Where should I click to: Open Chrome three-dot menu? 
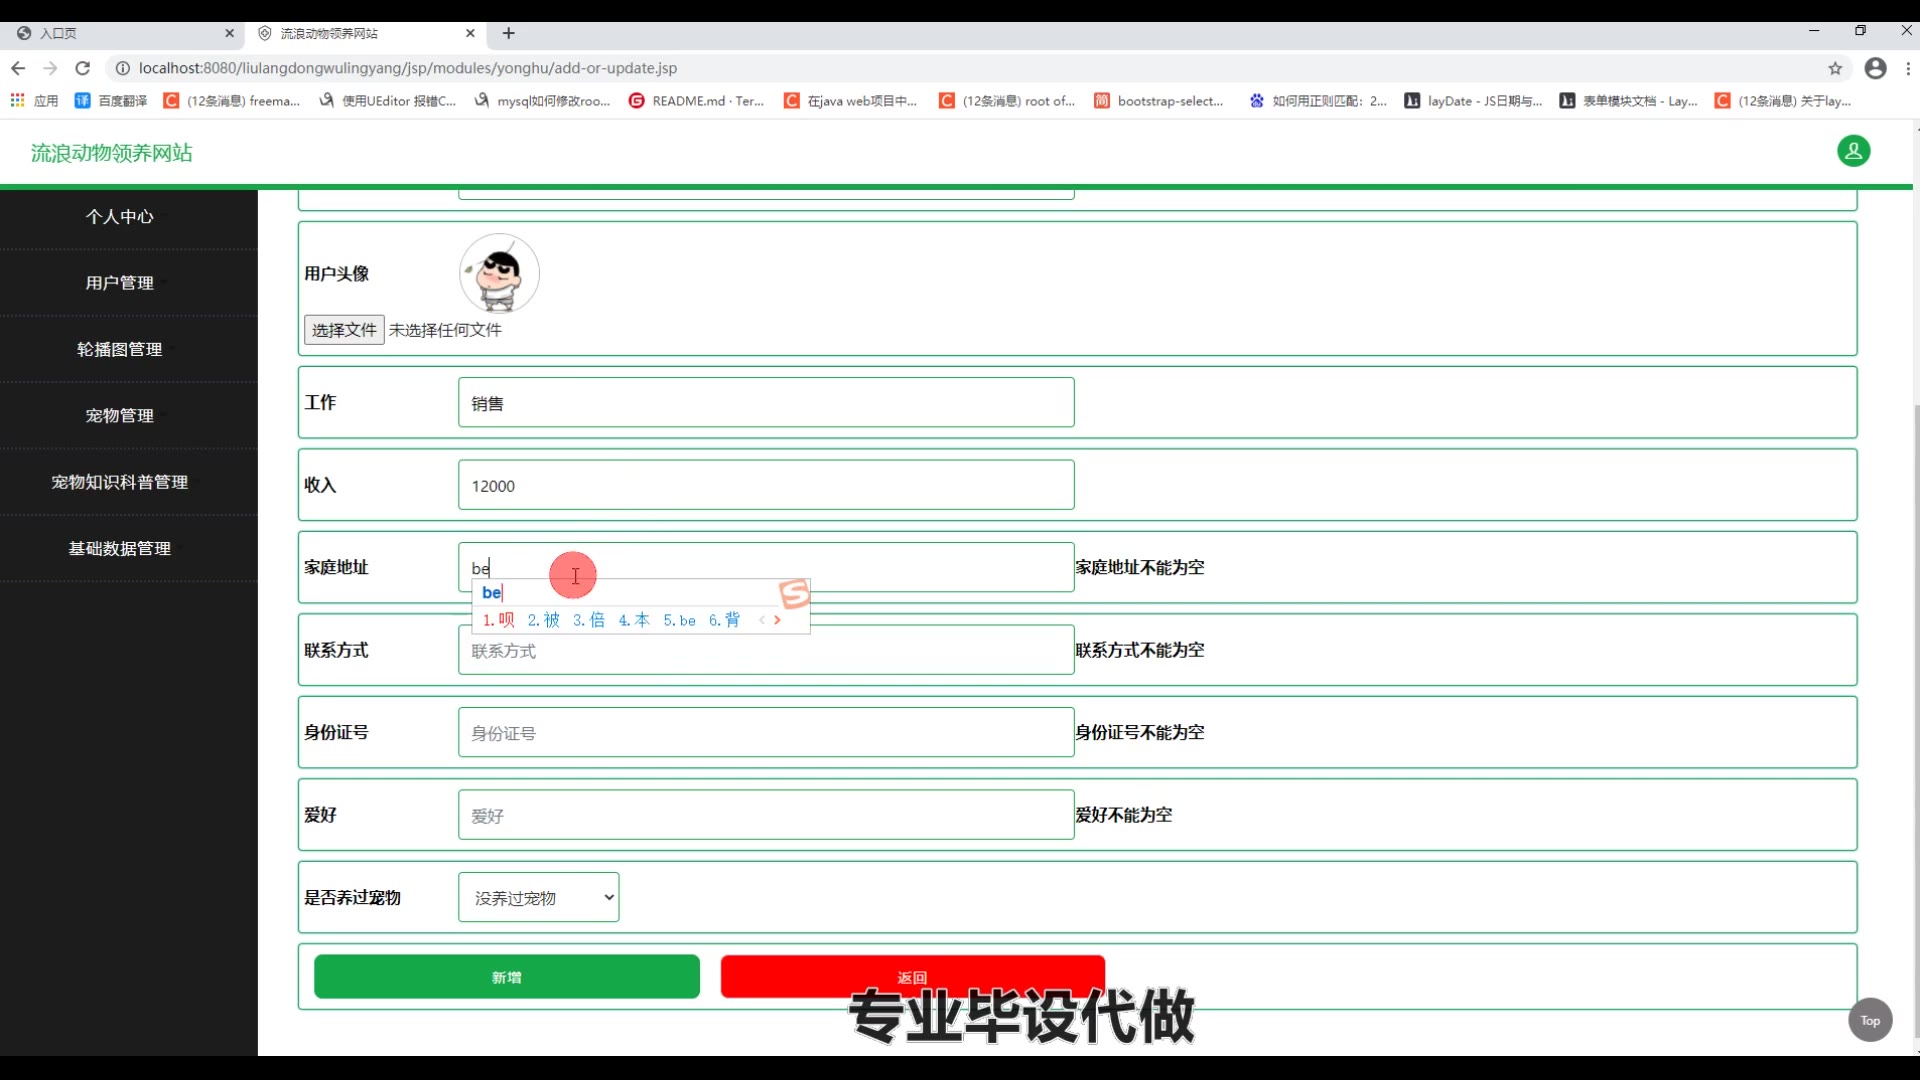[x=1908, y=68]
